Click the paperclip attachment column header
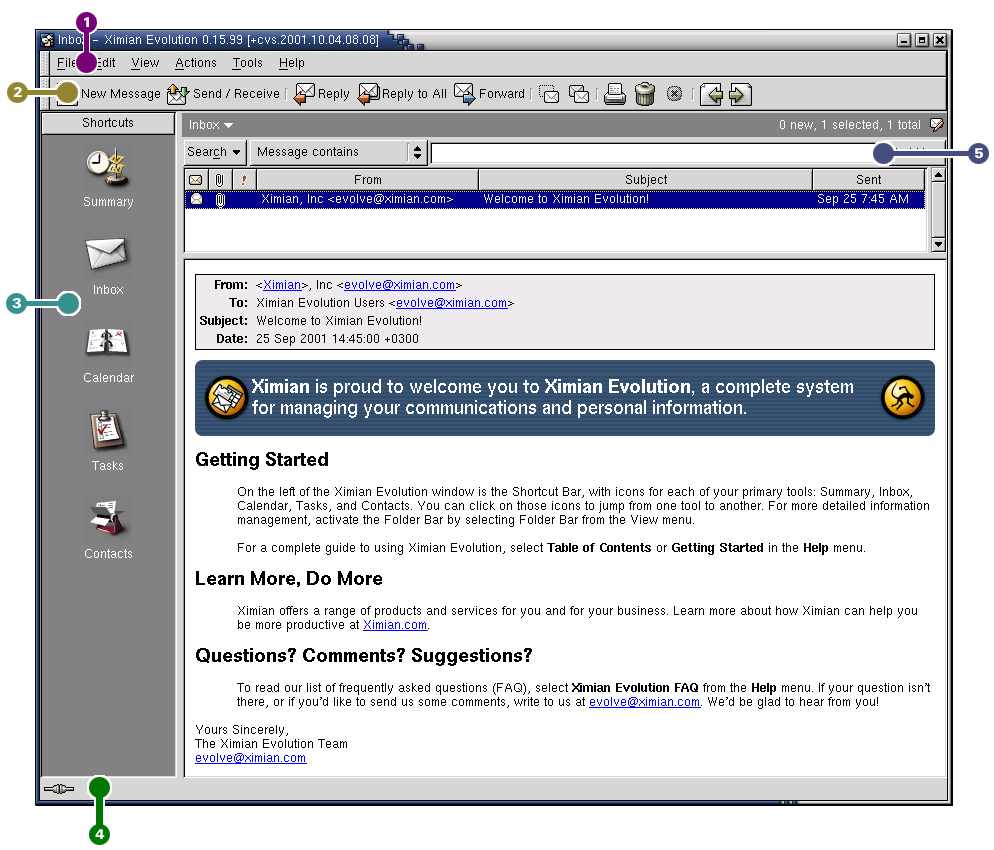This screenshot has height=850, width=994. click(x=219, y=180)
